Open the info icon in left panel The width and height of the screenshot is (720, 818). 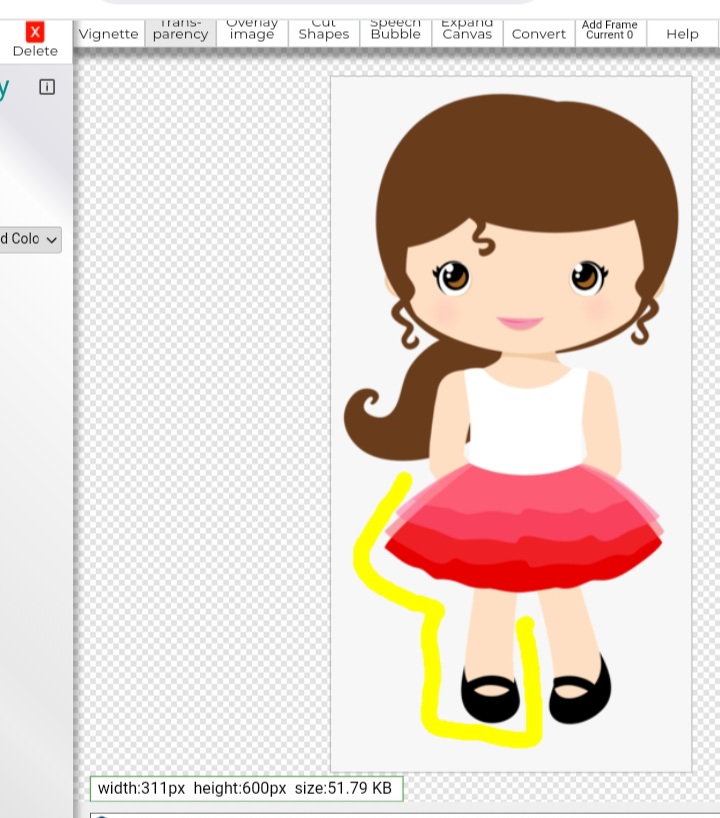point(47,87)
